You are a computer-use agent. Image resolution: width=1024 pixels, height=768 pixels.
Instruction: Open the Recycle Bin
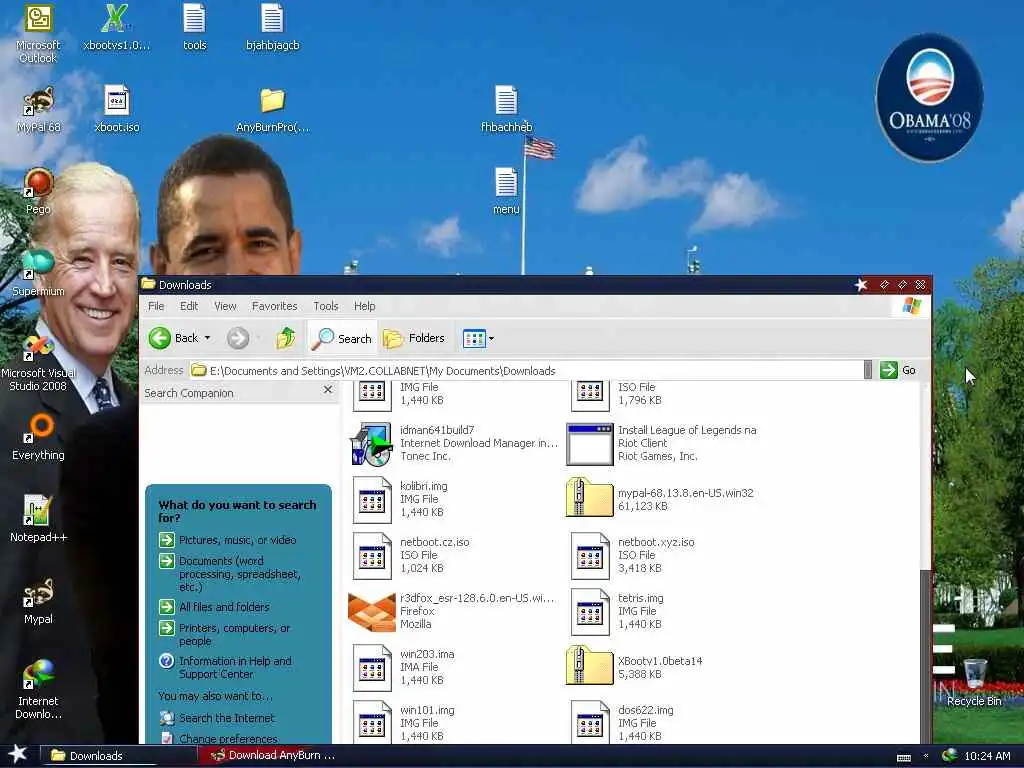tap(974, 682)
